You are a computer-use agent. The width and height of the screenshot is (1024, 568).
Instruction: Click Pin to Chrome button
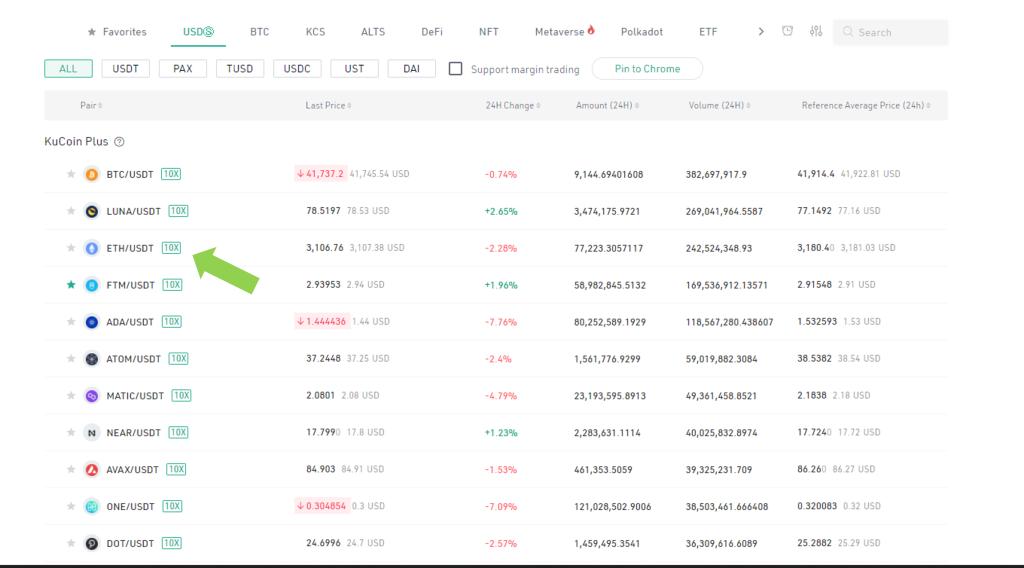pyautogui.click(x=647, y=69)
